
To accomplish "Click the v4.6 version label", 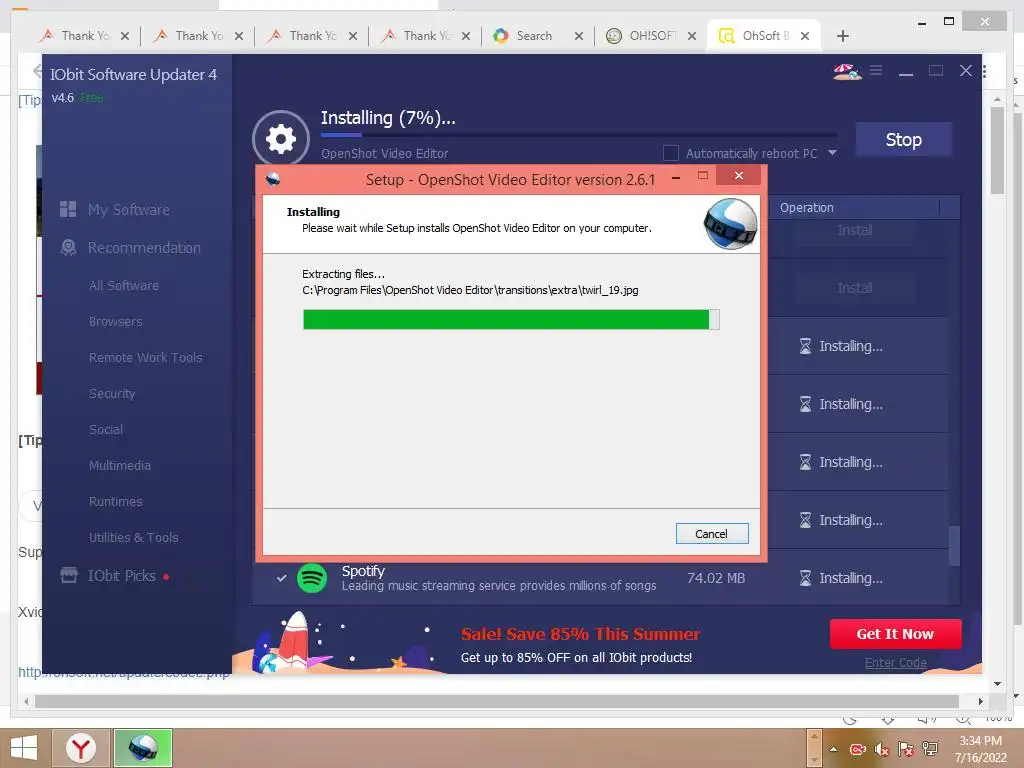I will click(x=63, y=98).
